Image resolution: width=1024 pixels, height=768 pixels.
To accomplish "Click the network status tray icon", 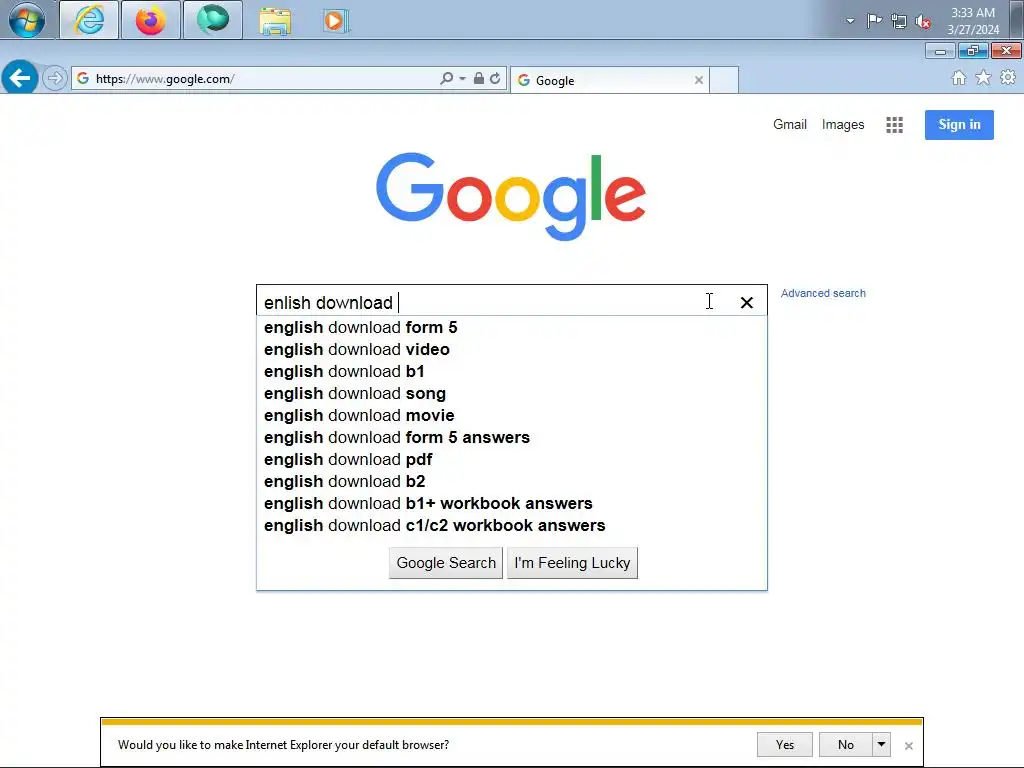I will [899, 22].
